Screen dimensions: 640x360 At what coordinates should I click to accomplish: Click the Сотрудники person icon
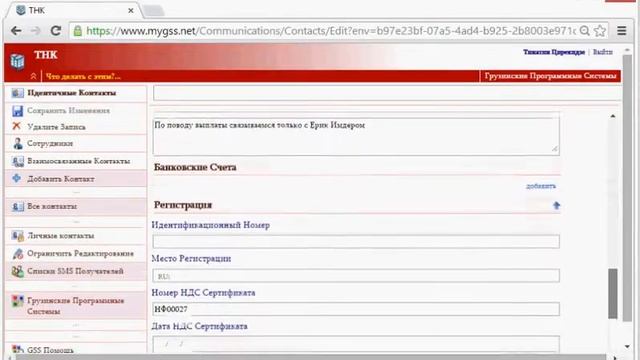tap(18, 143)
